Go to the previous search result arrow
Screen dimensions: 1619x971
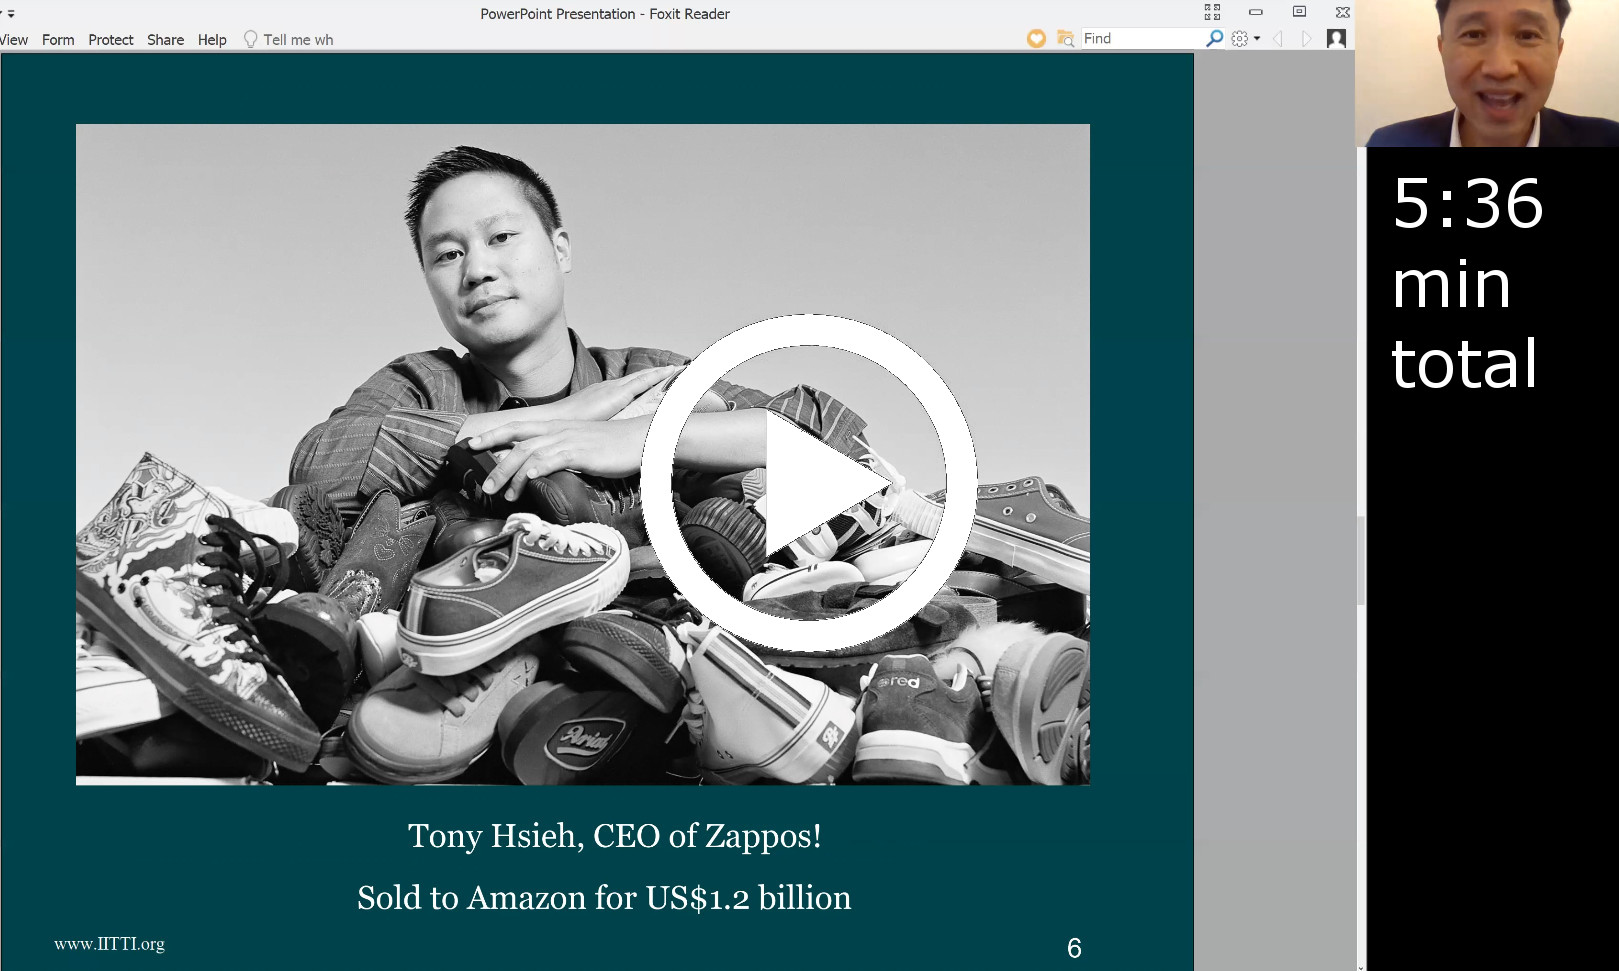[x=1278, y=39]
